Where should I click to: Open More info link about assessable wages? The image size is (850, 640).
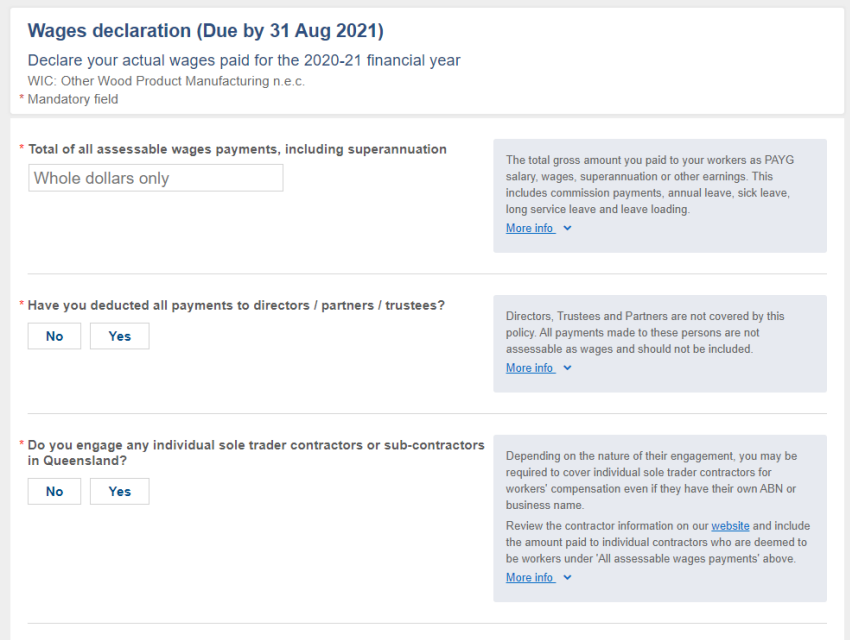(530, 228)
